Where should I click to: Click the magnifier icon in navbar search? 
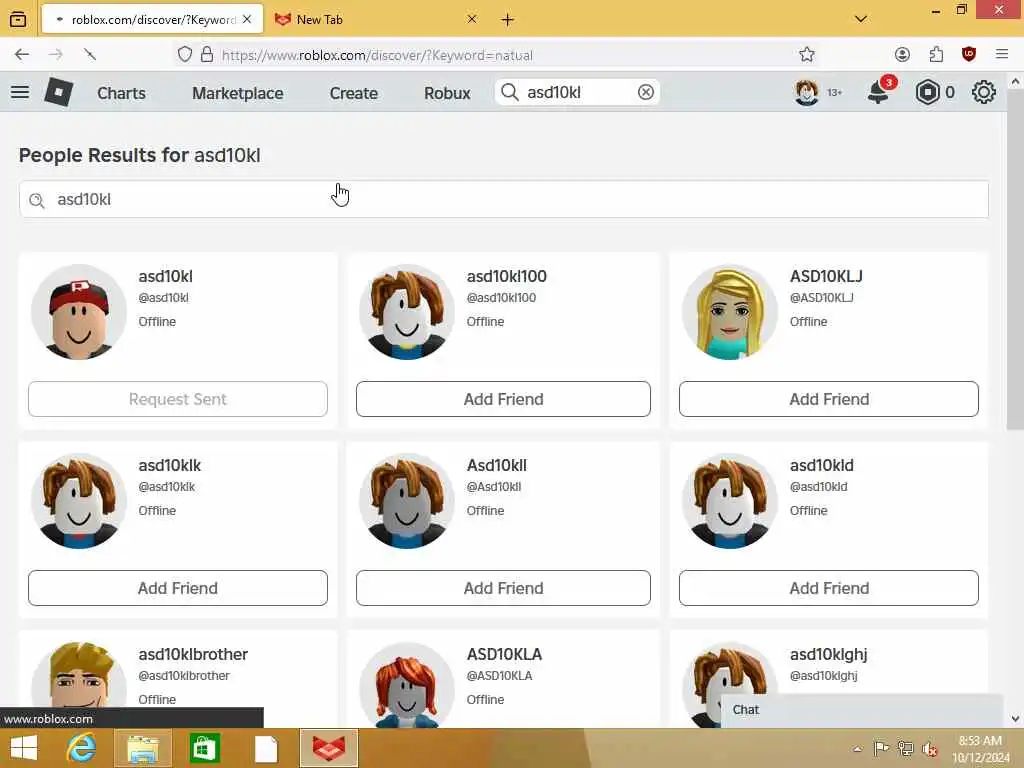click(509, 92)
